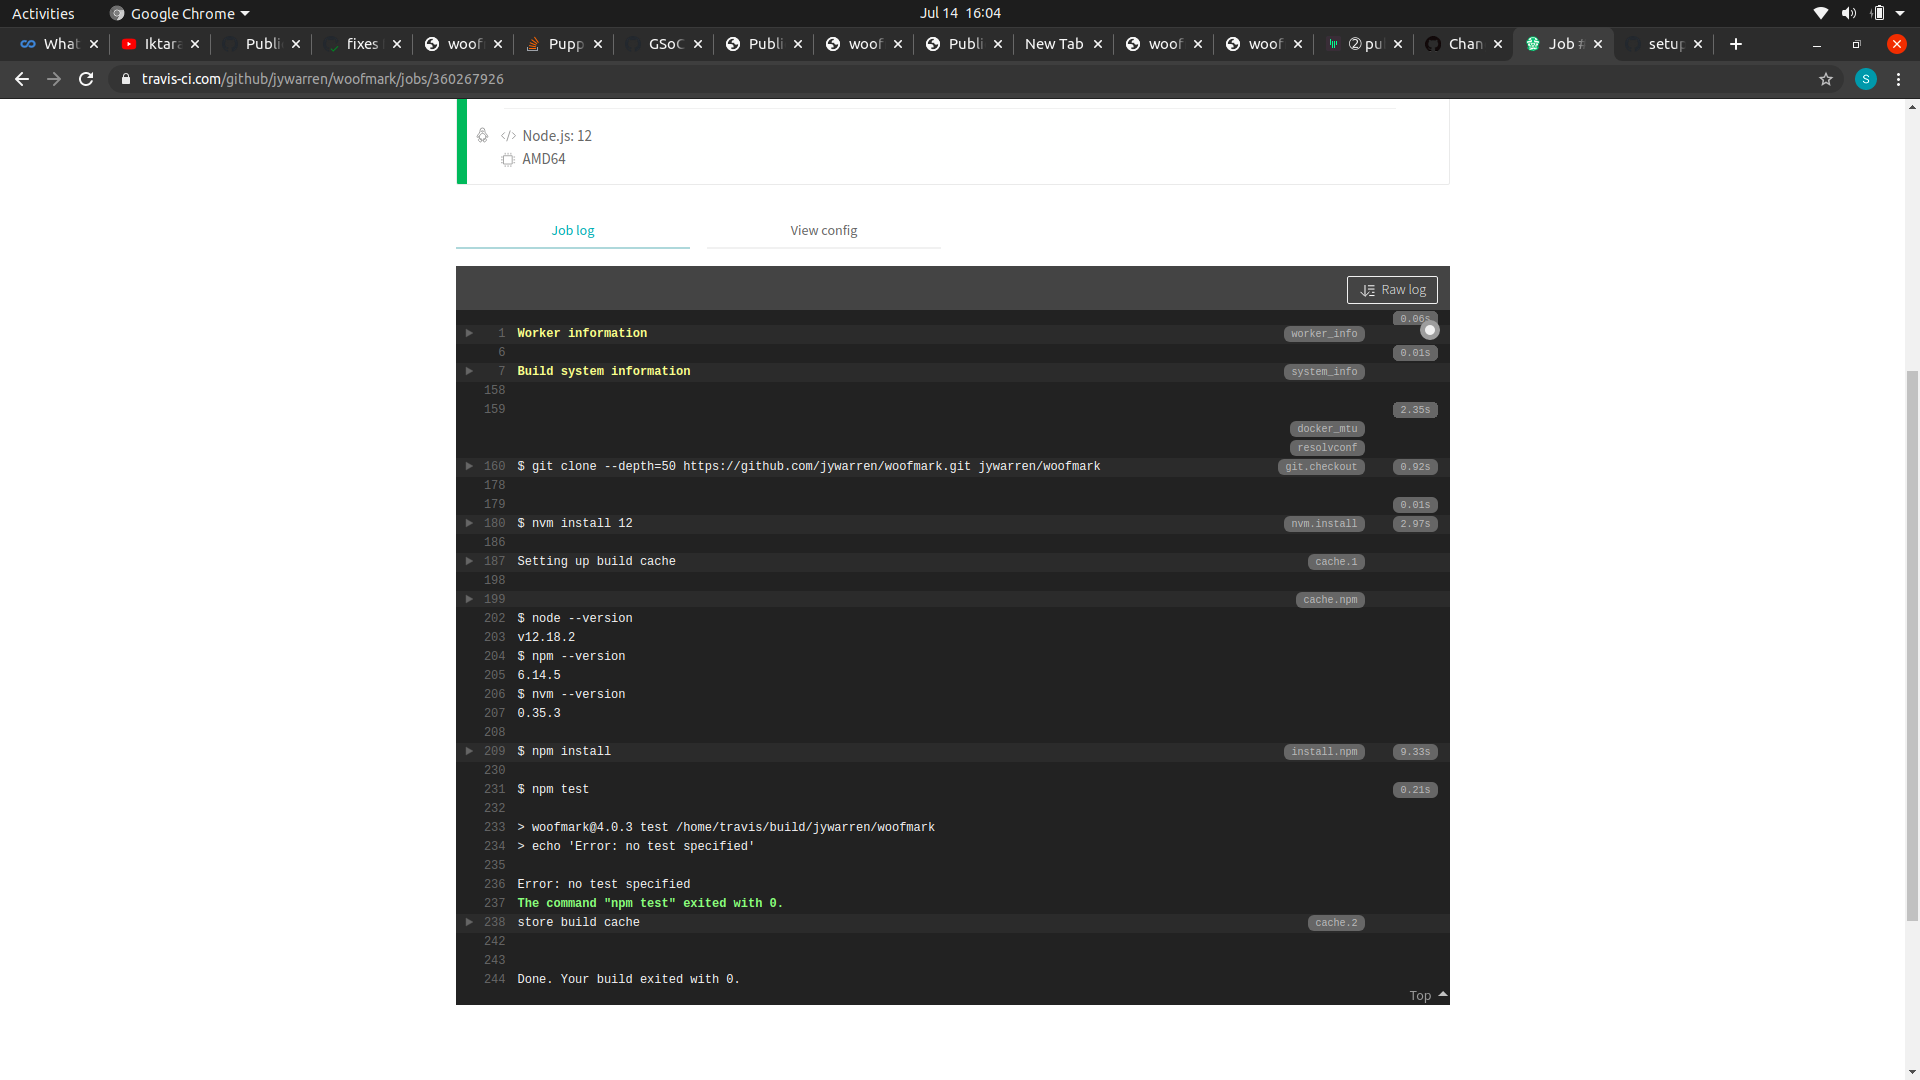Screen dimensions: 1920x1080
Task: Click the profile avatar icon
Action: (1865, 79)
